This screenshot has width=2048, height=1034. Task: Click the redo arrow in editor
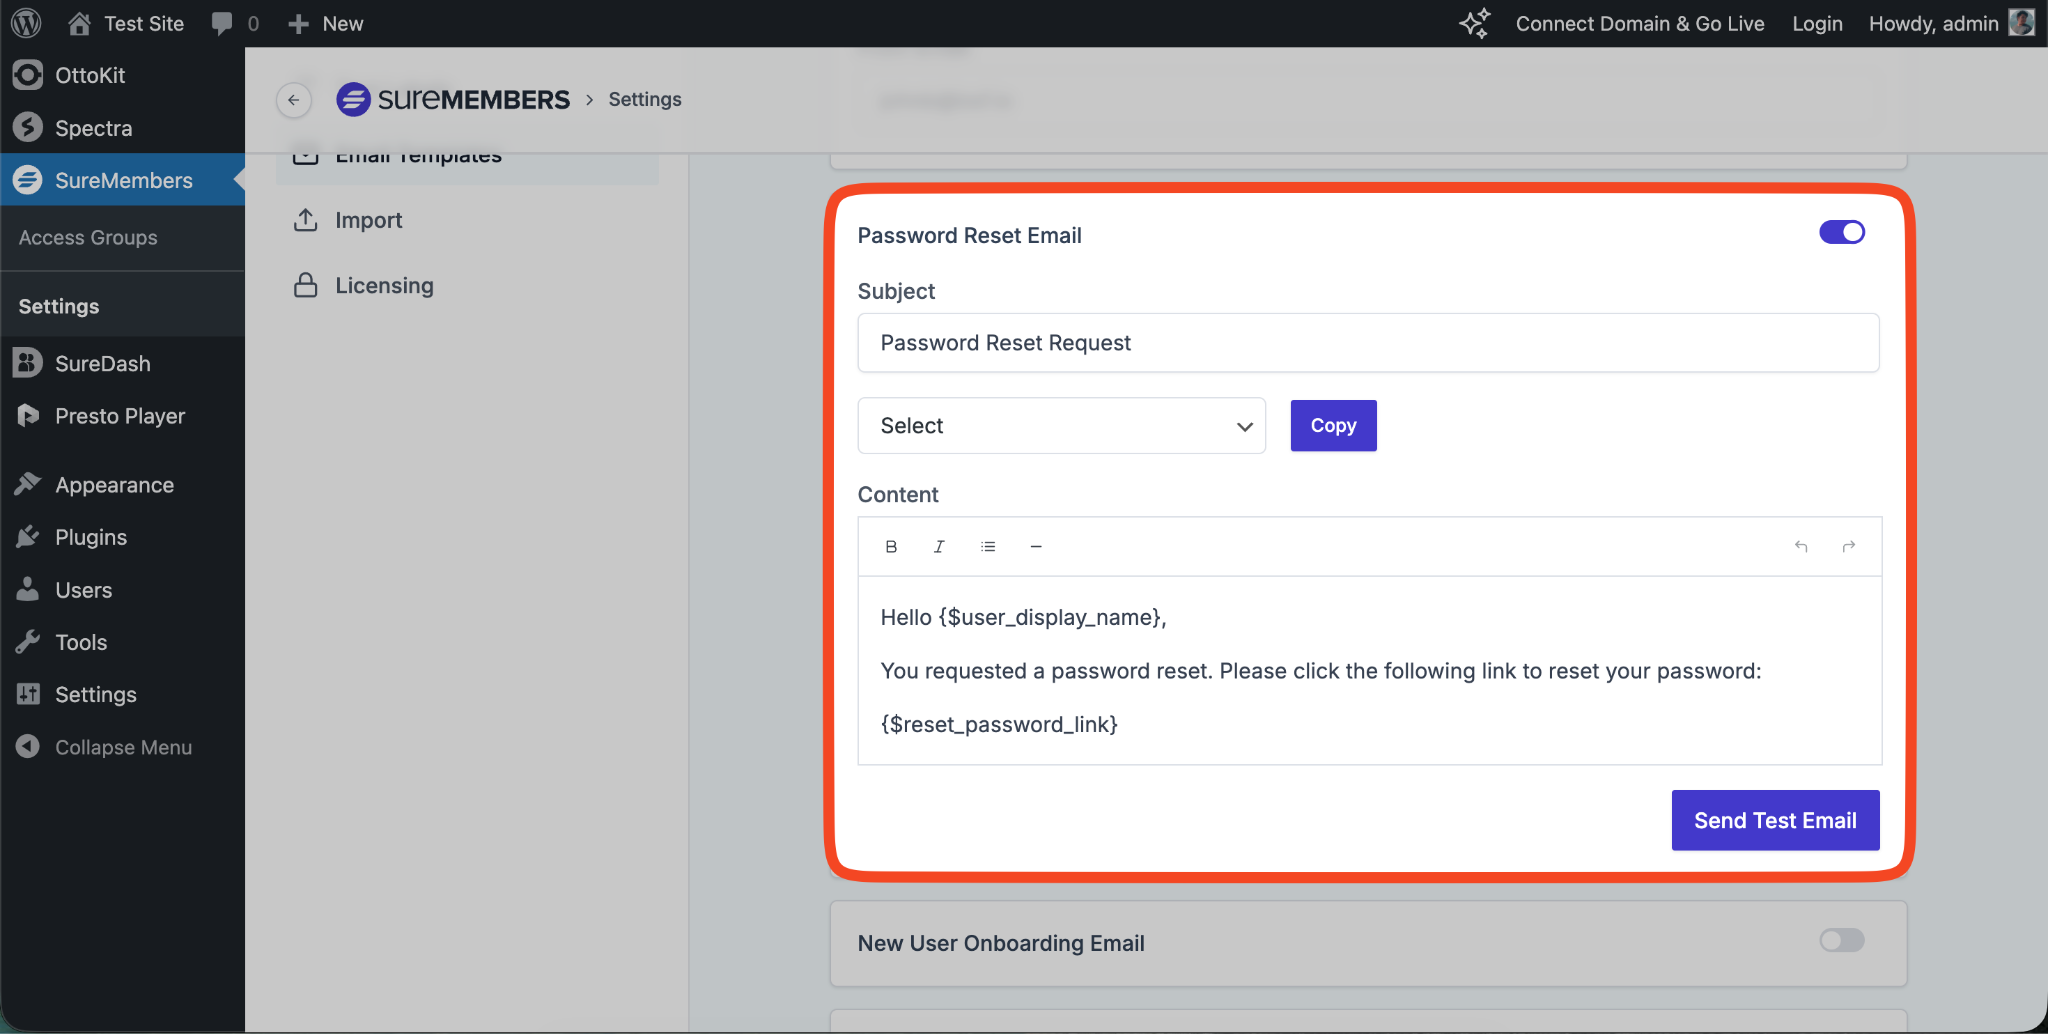coord(1849,547)
